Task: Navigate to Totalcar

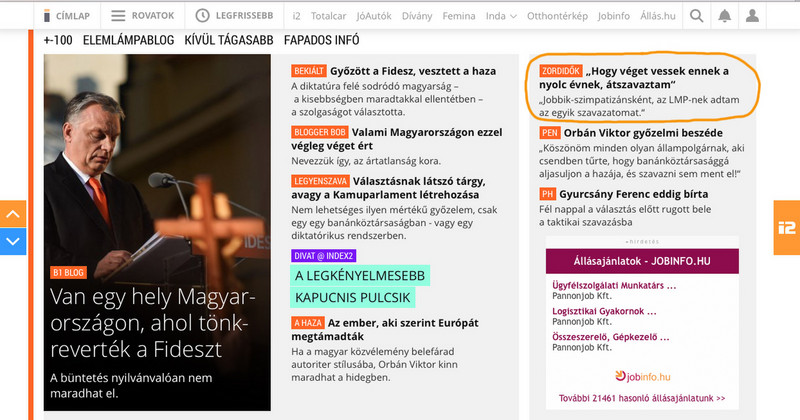Action: 329,16
